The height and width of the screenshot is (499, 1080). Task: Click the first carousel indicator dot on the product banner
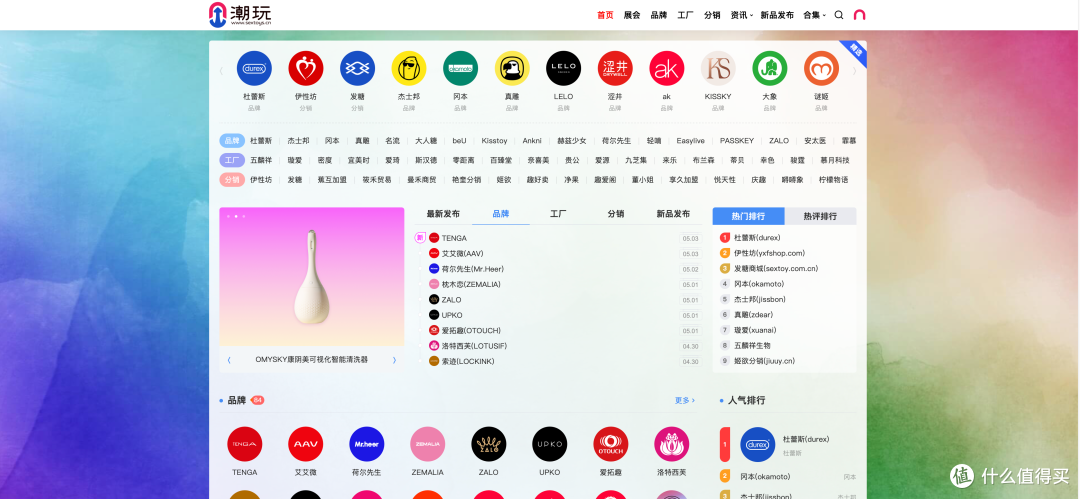tap(228, 216)
